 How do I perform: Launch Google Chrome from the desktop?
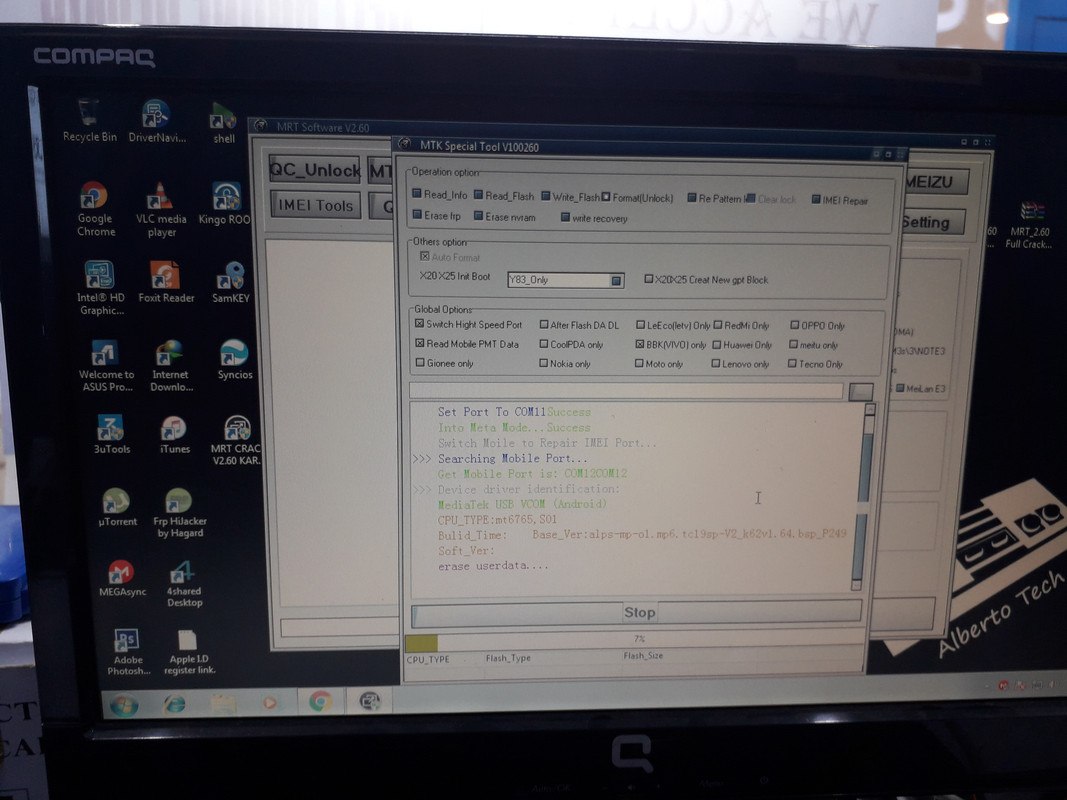[x=95, y=208]
